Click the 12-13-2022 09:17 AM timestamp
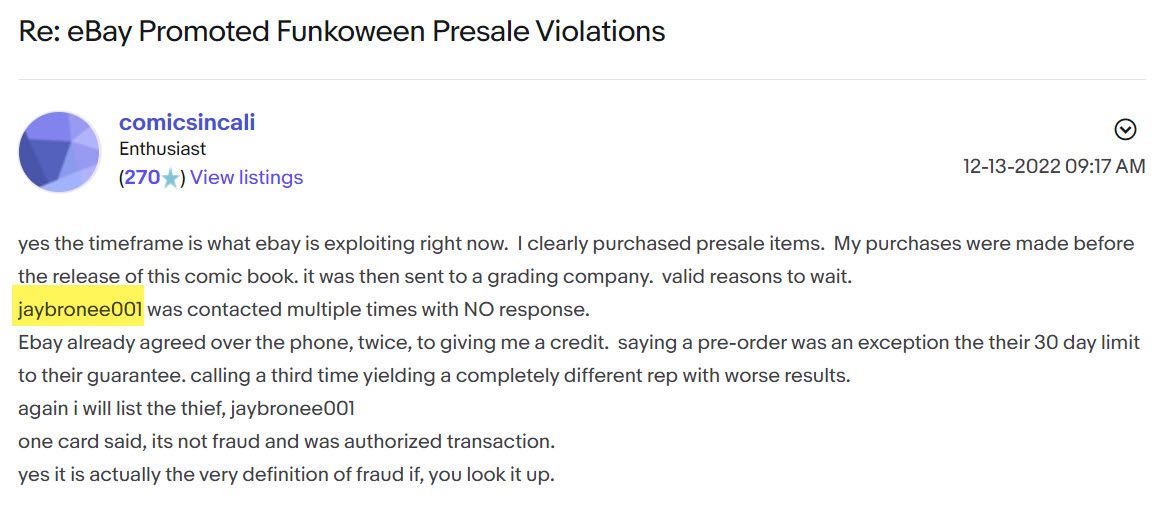Viewport: 1157px width, 513px height. pos(1054,166)
